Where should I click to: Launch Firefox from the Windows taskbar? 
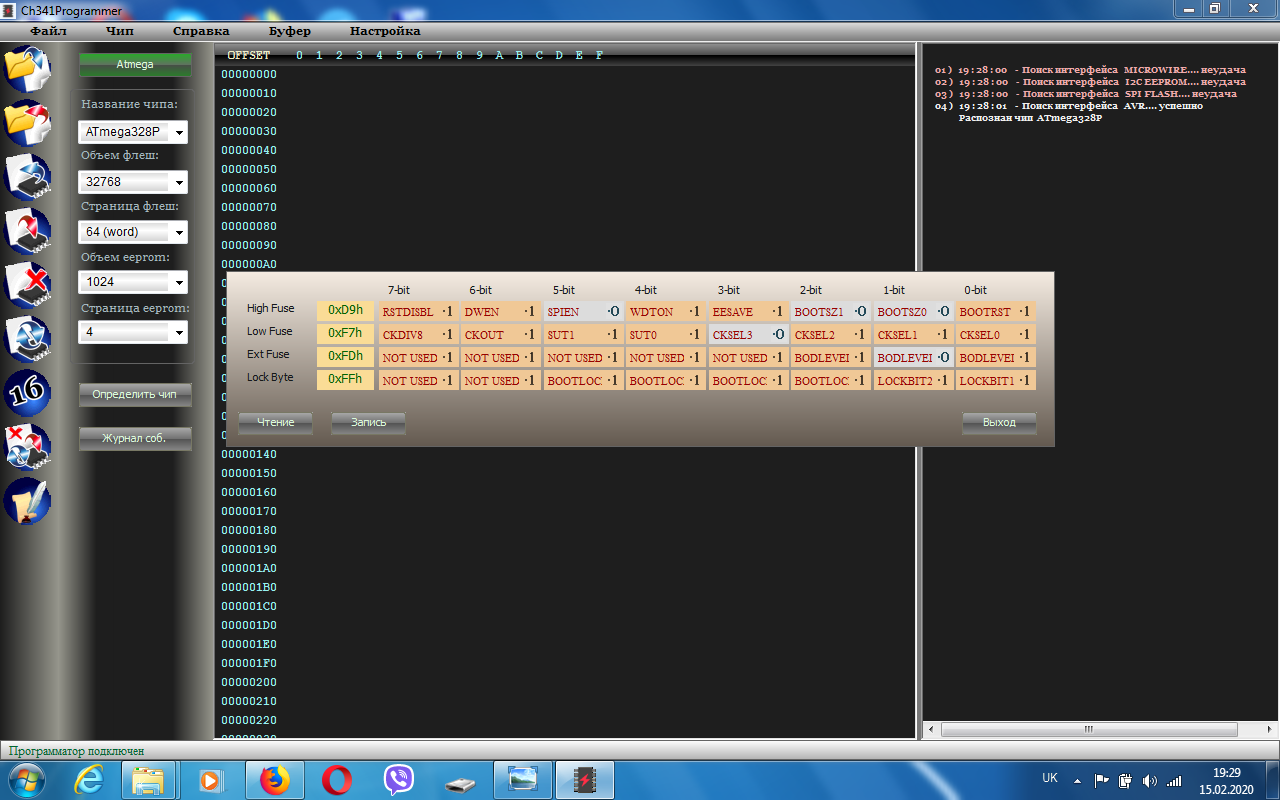[x=273, y=779]
